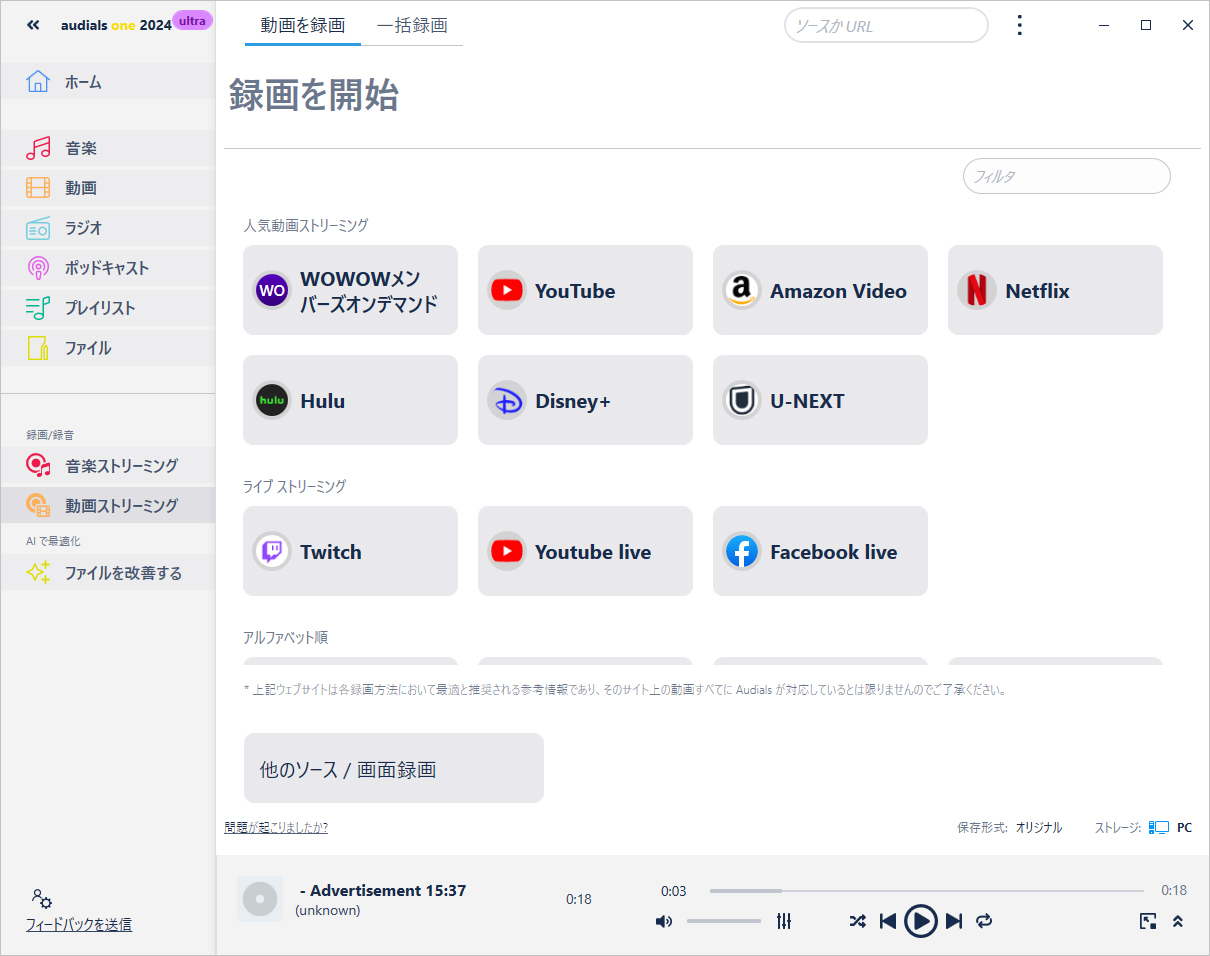The image size is (1210, 956).
Task: Skip to the next track
Action: point(954,921)
